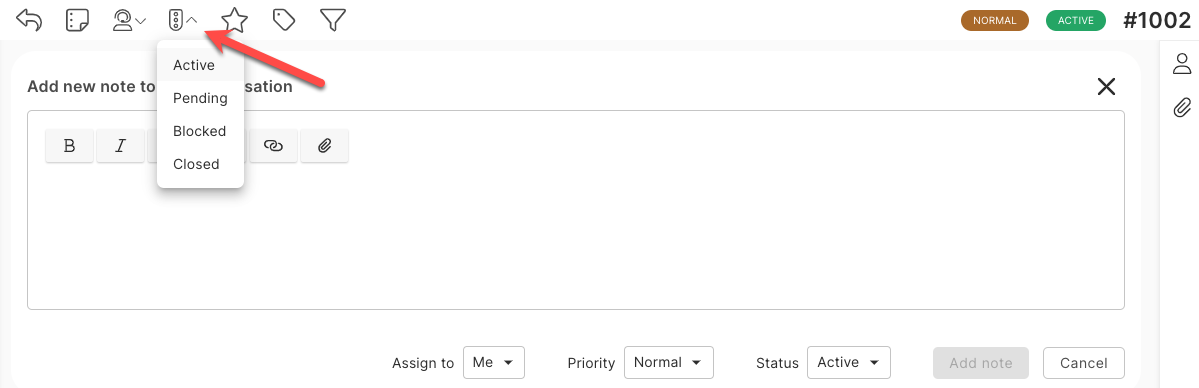Expand the Priority Normal dropdown
Screen dimensions: 1199x388
pos(668,363)
